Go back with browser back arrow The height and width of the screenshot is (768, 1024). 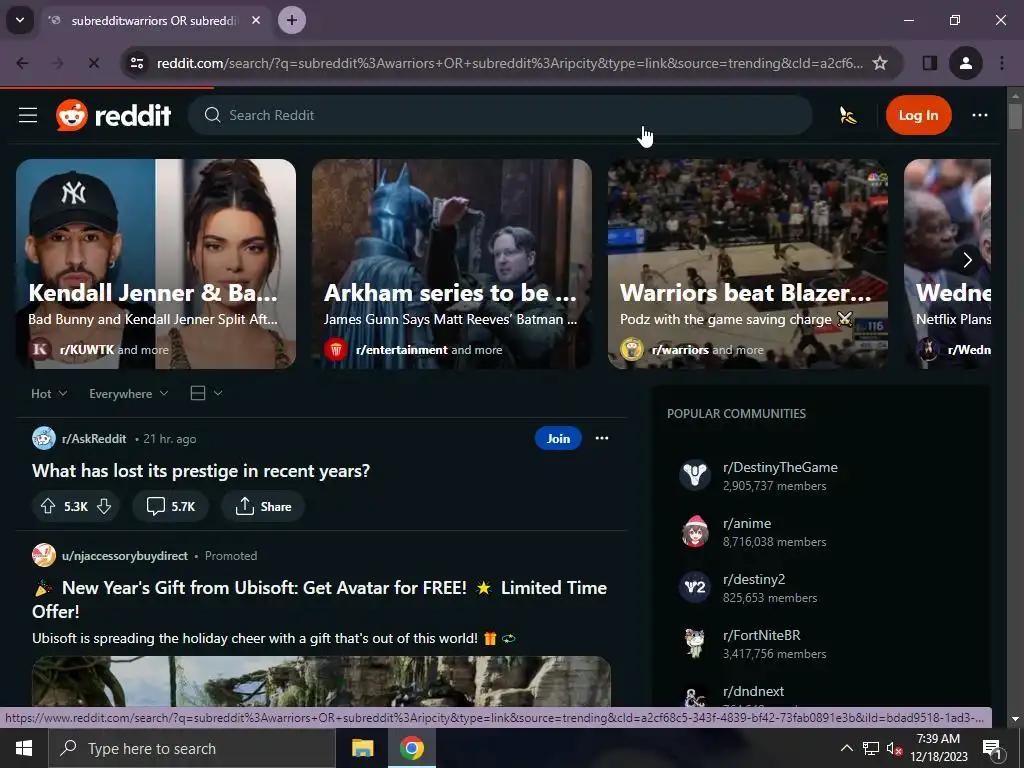click(22, 63)
